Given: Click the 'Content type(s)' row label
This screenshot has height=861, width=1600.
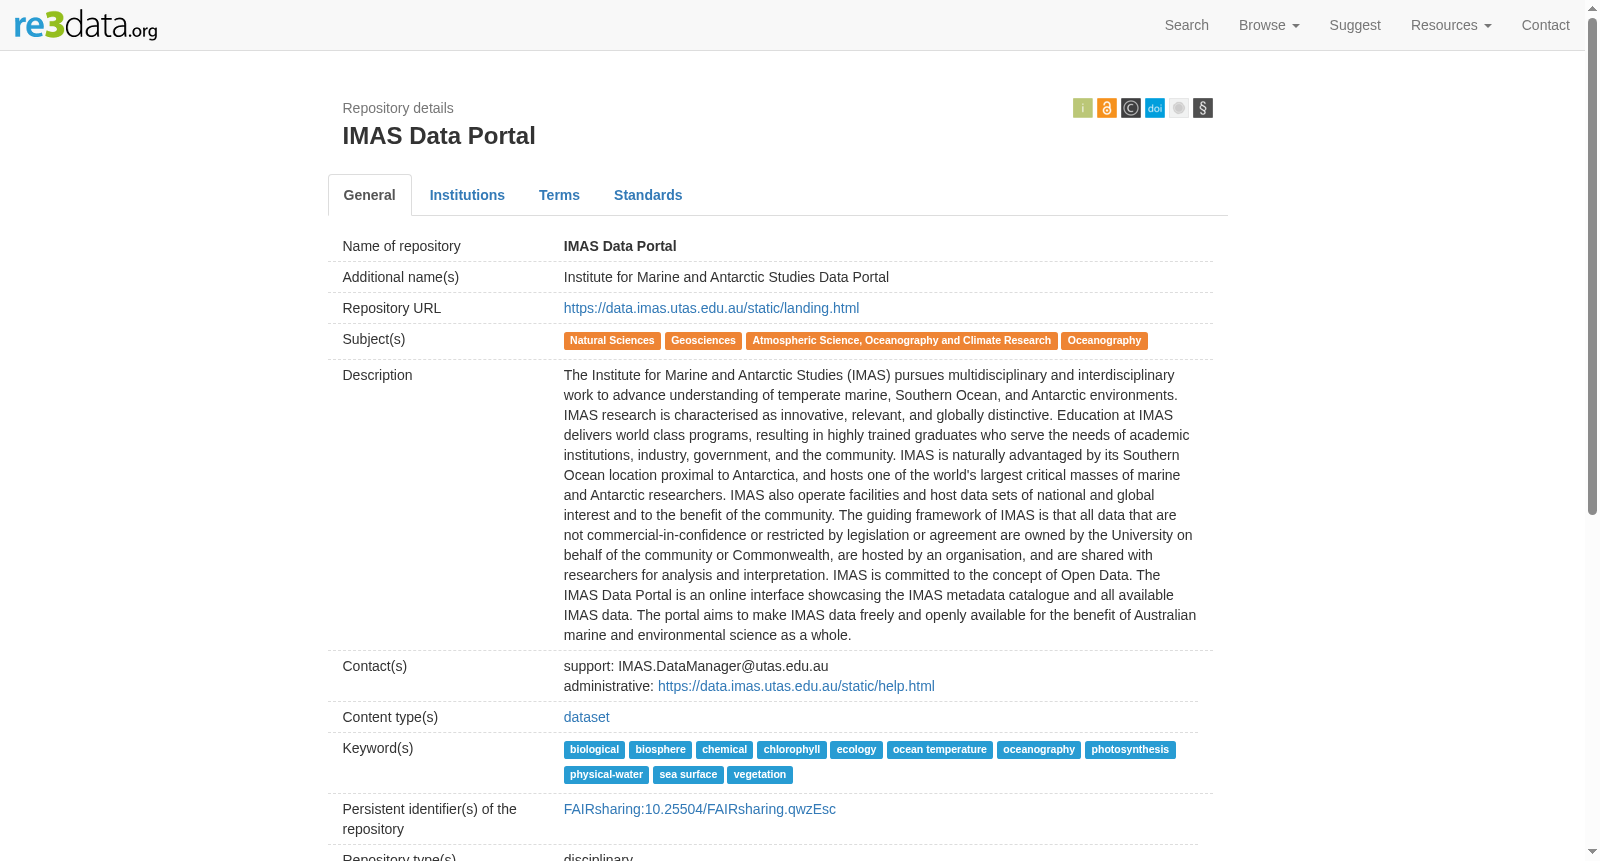Looking at the screenshot, I should (391, 717).
